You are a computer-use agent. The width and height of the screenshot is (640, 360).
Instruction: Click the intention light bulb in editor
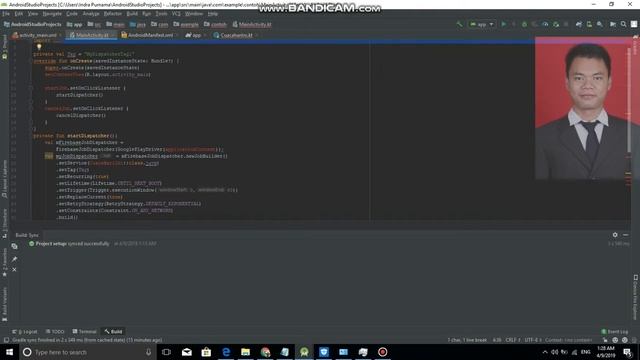point(39,47)
